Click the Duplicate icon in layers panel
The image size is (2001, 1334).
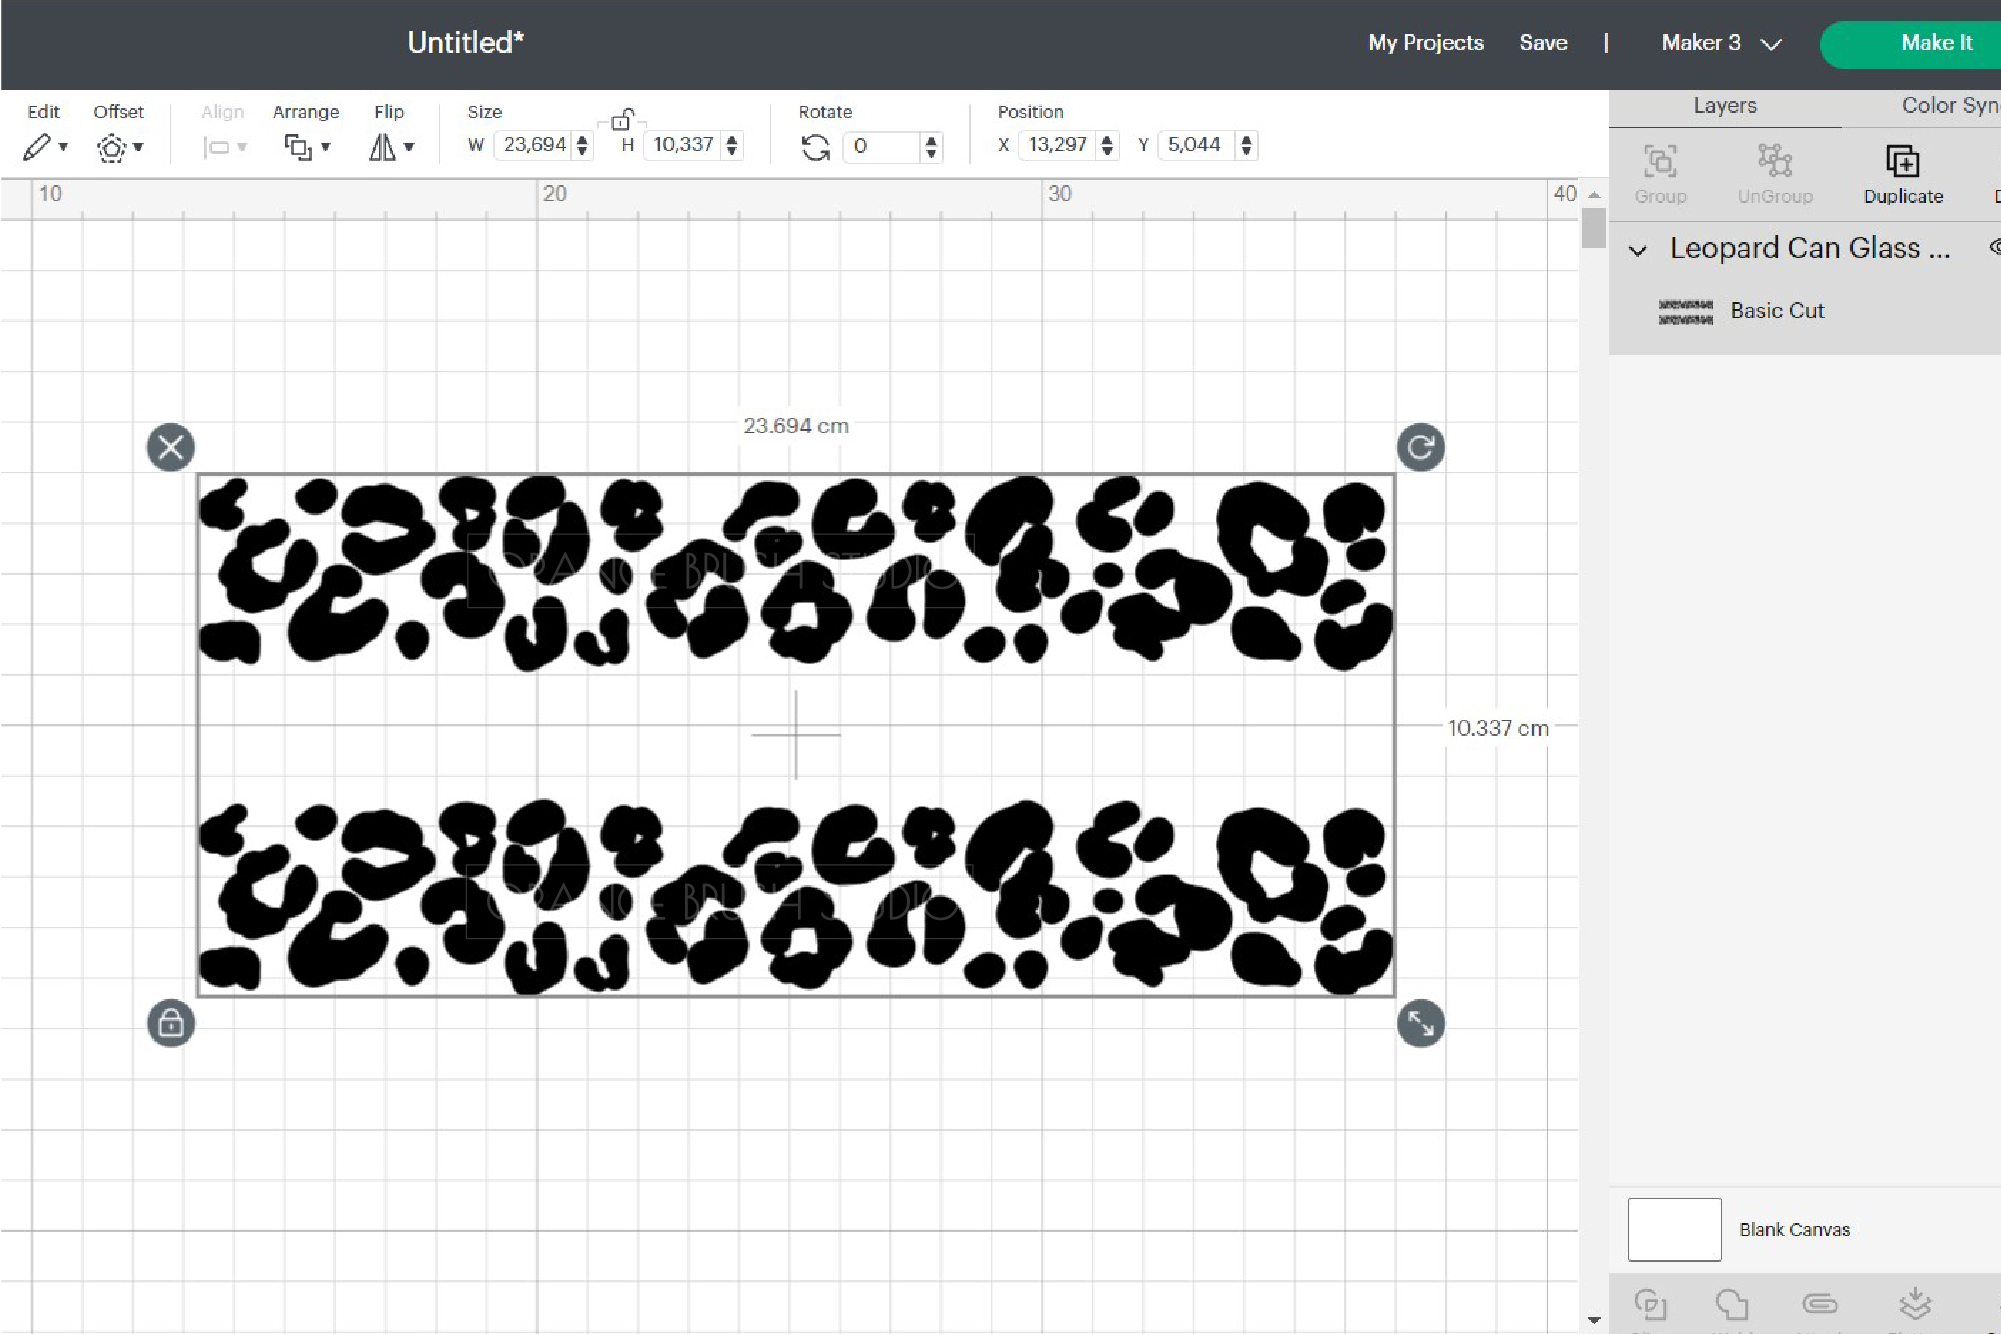click(1903, 159)
